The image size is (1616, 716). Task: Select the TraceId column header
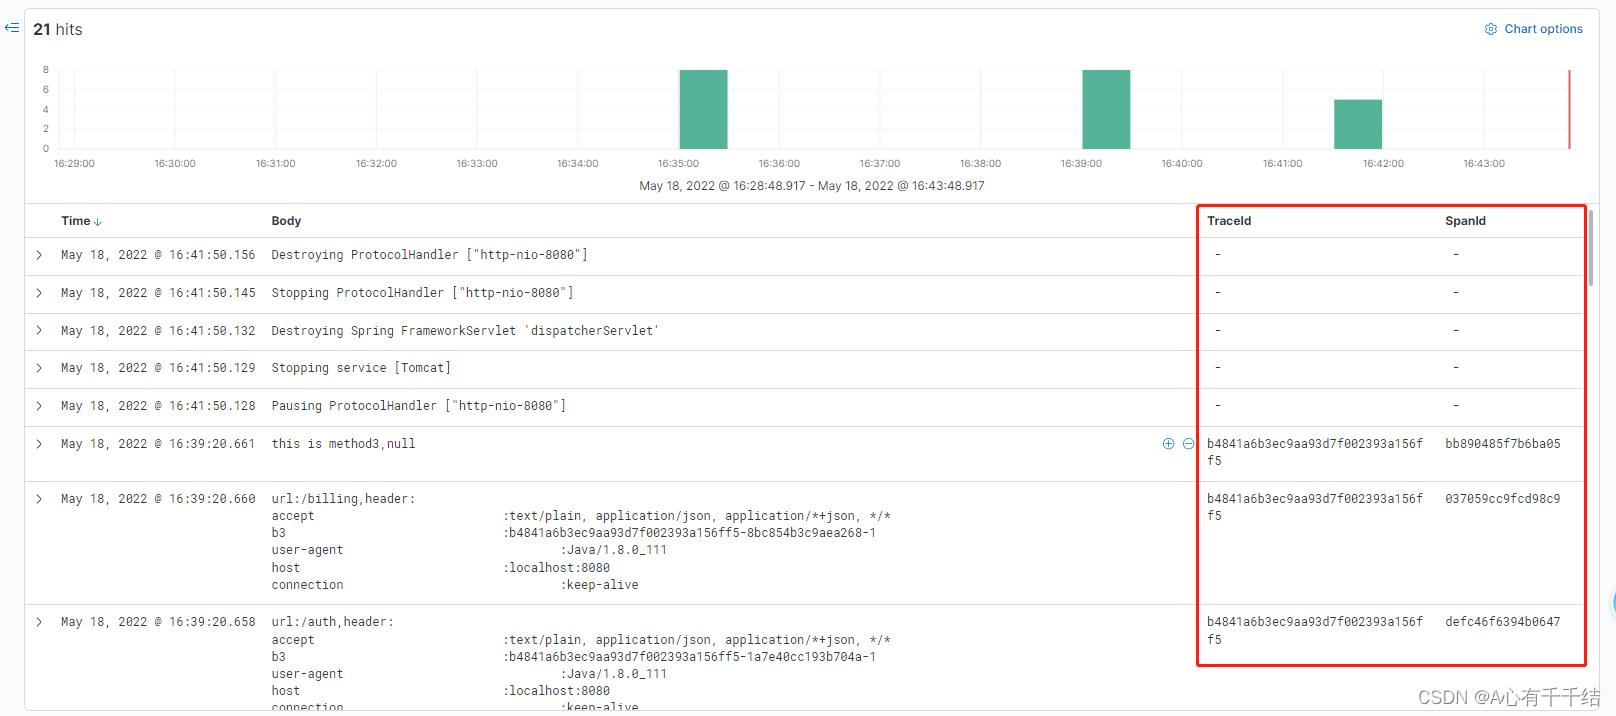tap(1229, 221)
